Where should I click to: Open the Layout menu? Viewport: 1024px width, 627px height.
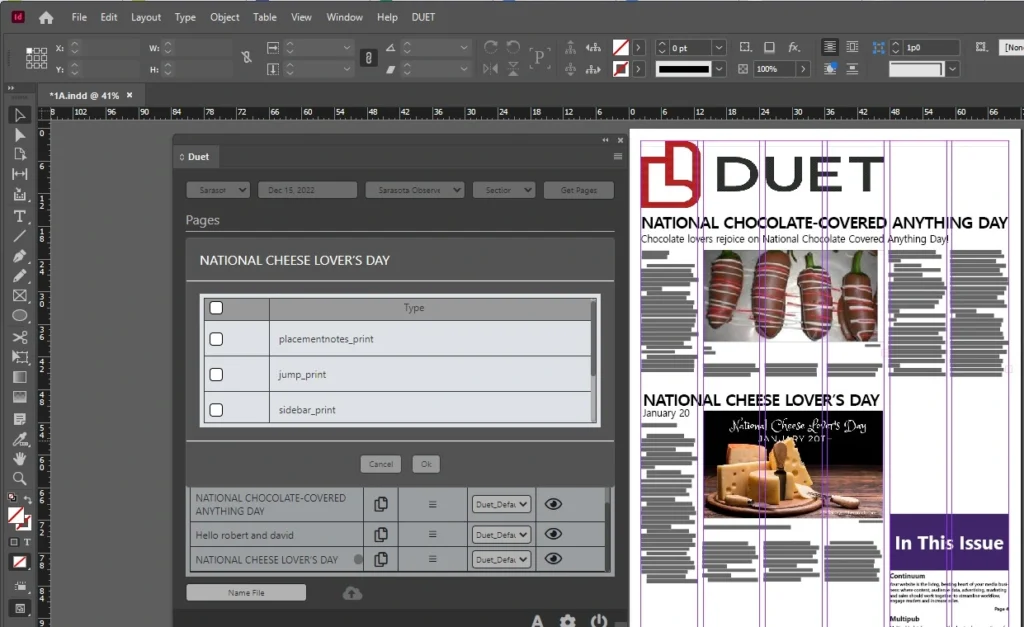coord(146,17)
